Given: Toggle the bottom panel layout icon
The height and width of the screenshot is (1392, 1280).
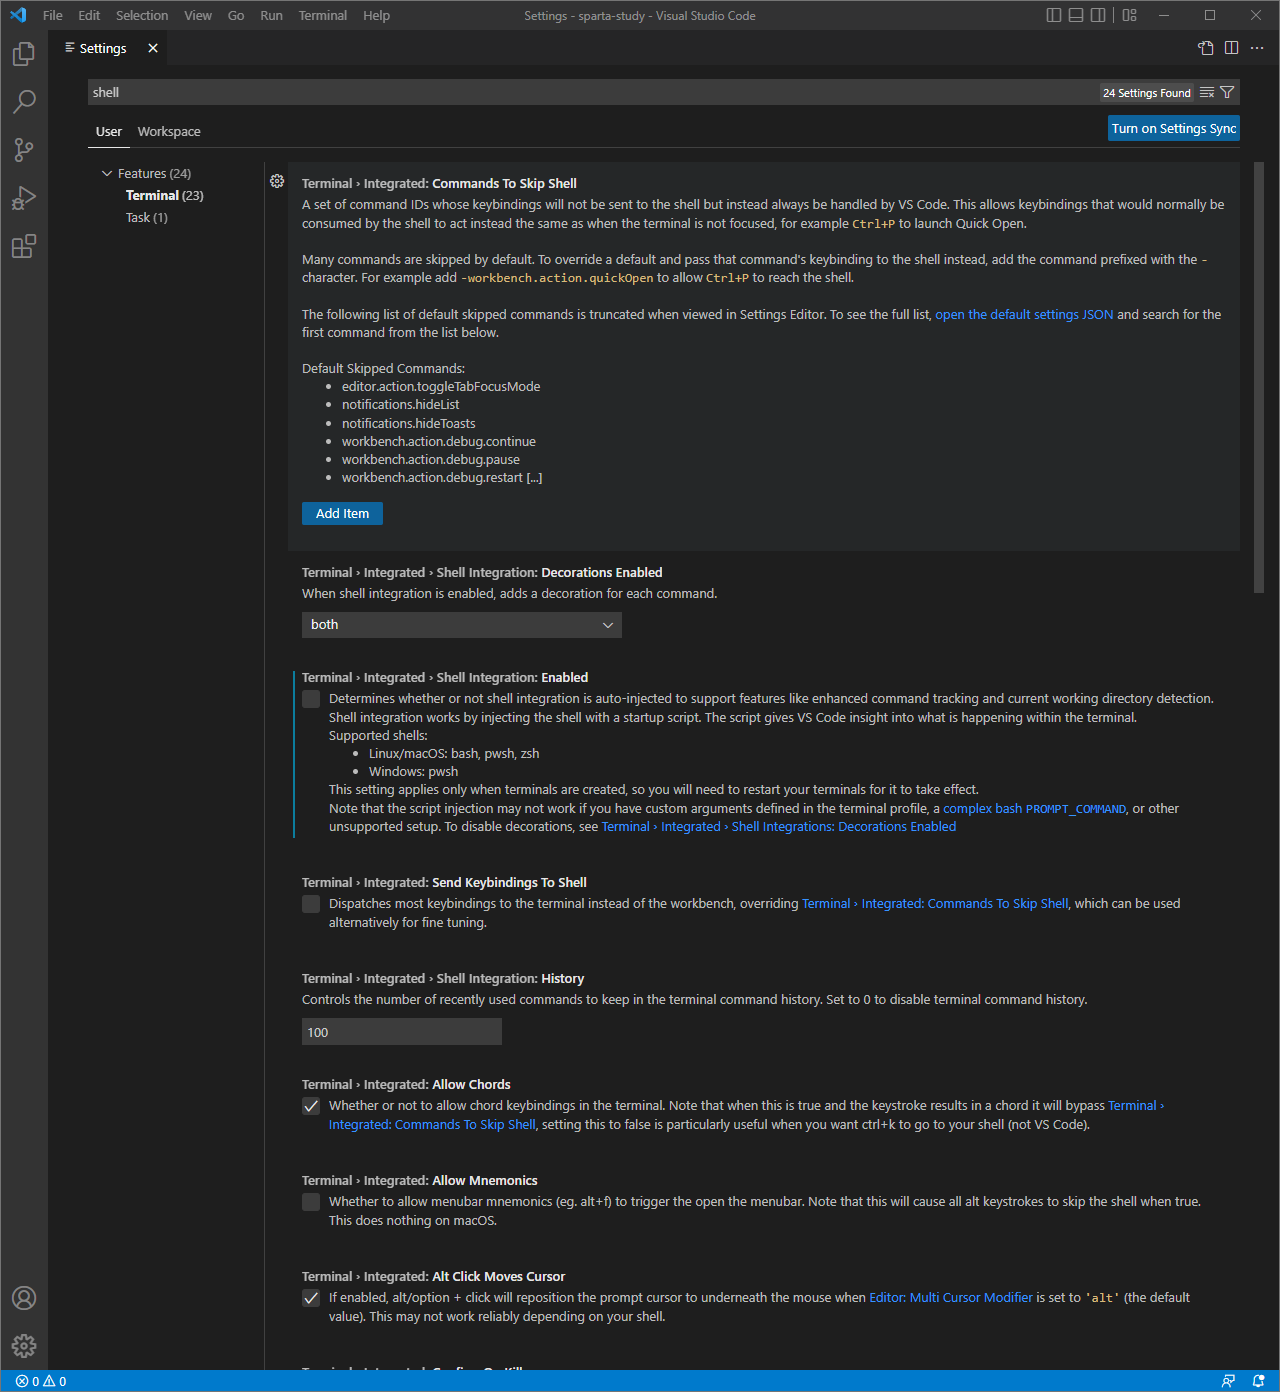Looking at the screenshot, I should click(x=1076, y=15).
